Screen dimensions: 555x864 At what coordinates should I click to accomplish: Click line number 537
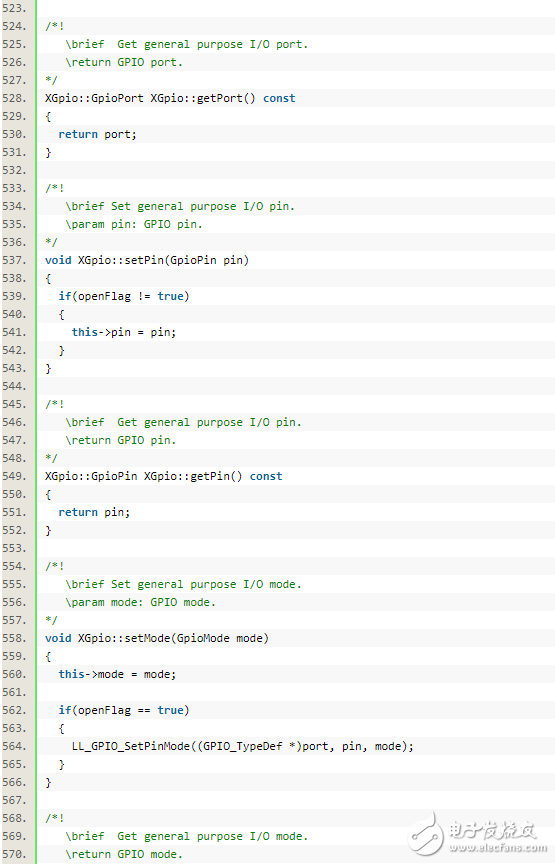click(15, 260)
